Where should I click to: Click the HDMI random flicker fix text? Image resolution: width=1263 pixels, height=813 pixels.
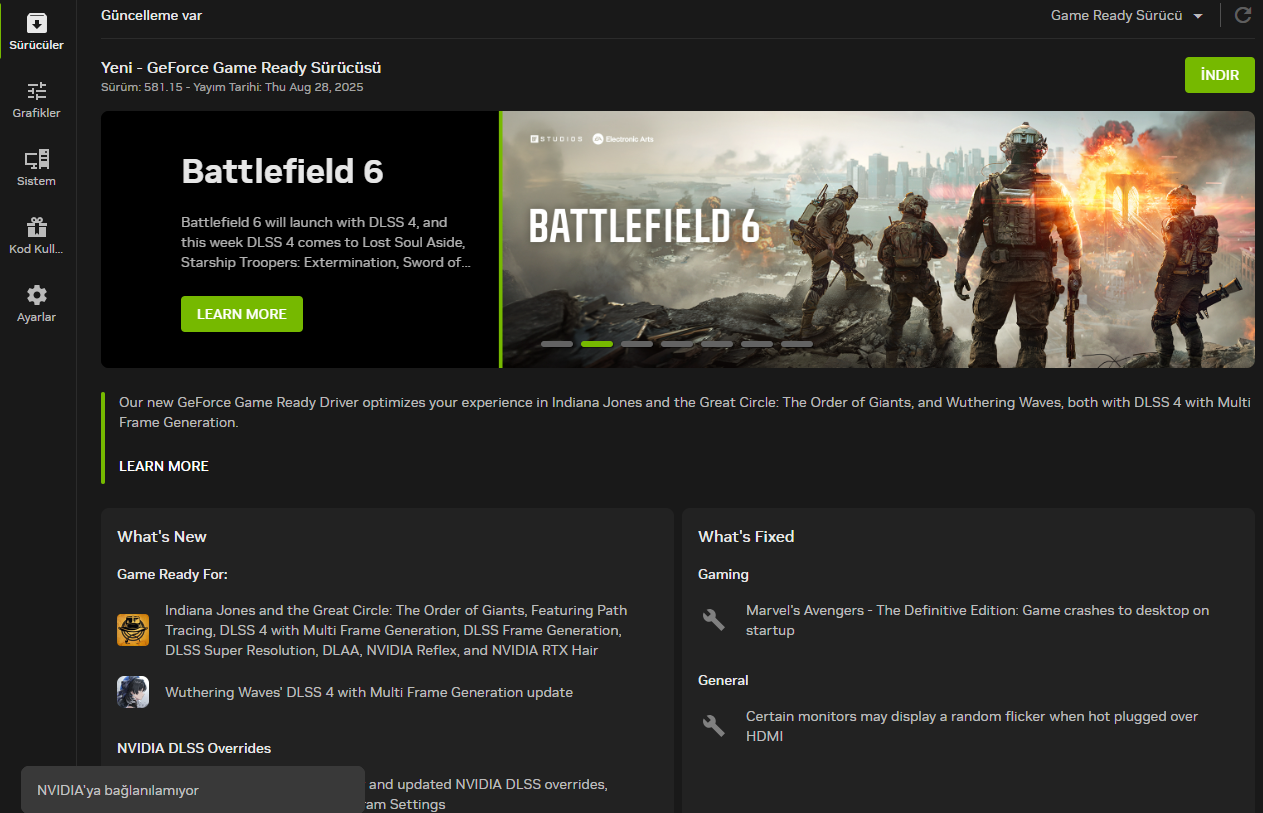(972, 726)
